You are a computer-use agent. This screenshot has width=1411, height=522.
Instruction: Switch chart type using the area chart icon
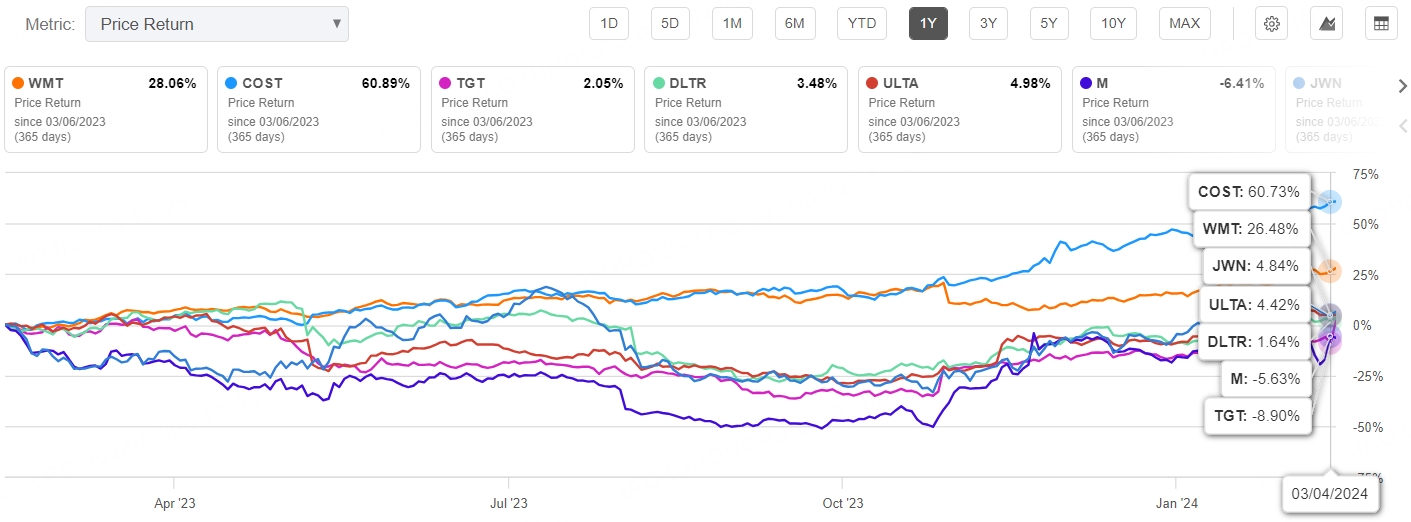pyautogui.click(x=1327, y=23)
